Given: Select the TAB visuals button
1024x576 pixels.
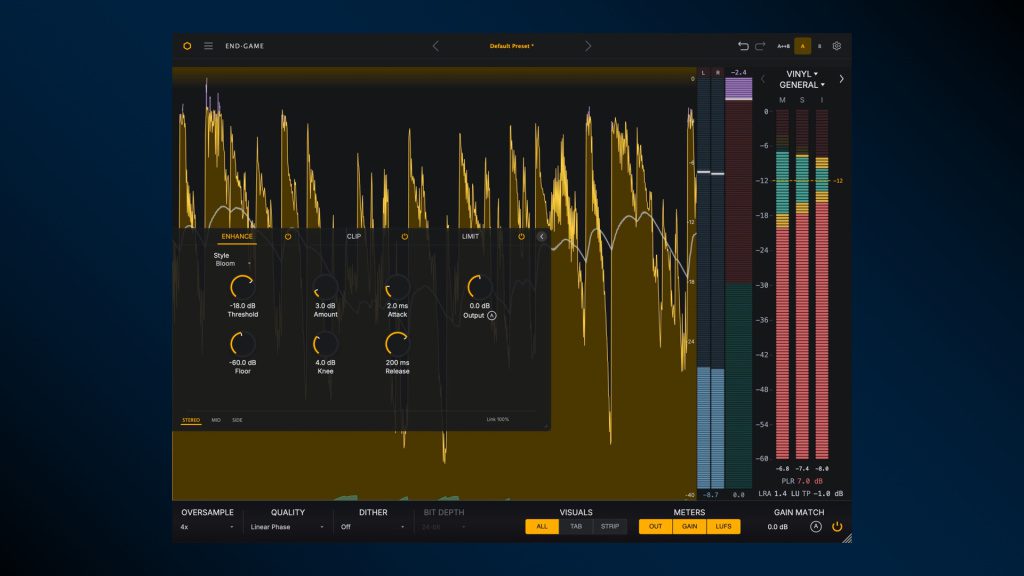Looking at the screenshot, I should 576,526.
